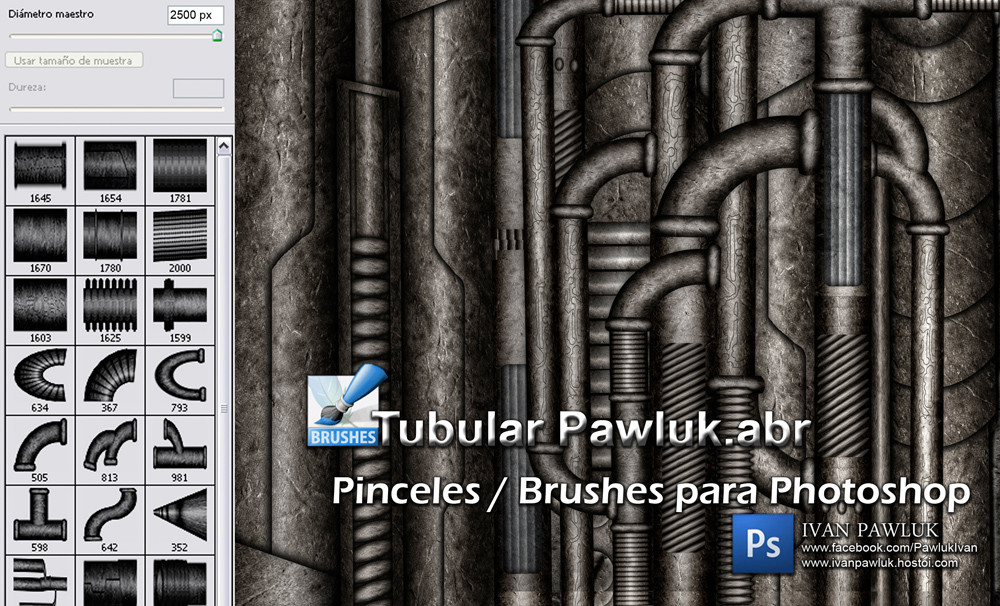
Task: Pick the 813 double bend brush
Action: pyautogui.click(x=110, y=450)
